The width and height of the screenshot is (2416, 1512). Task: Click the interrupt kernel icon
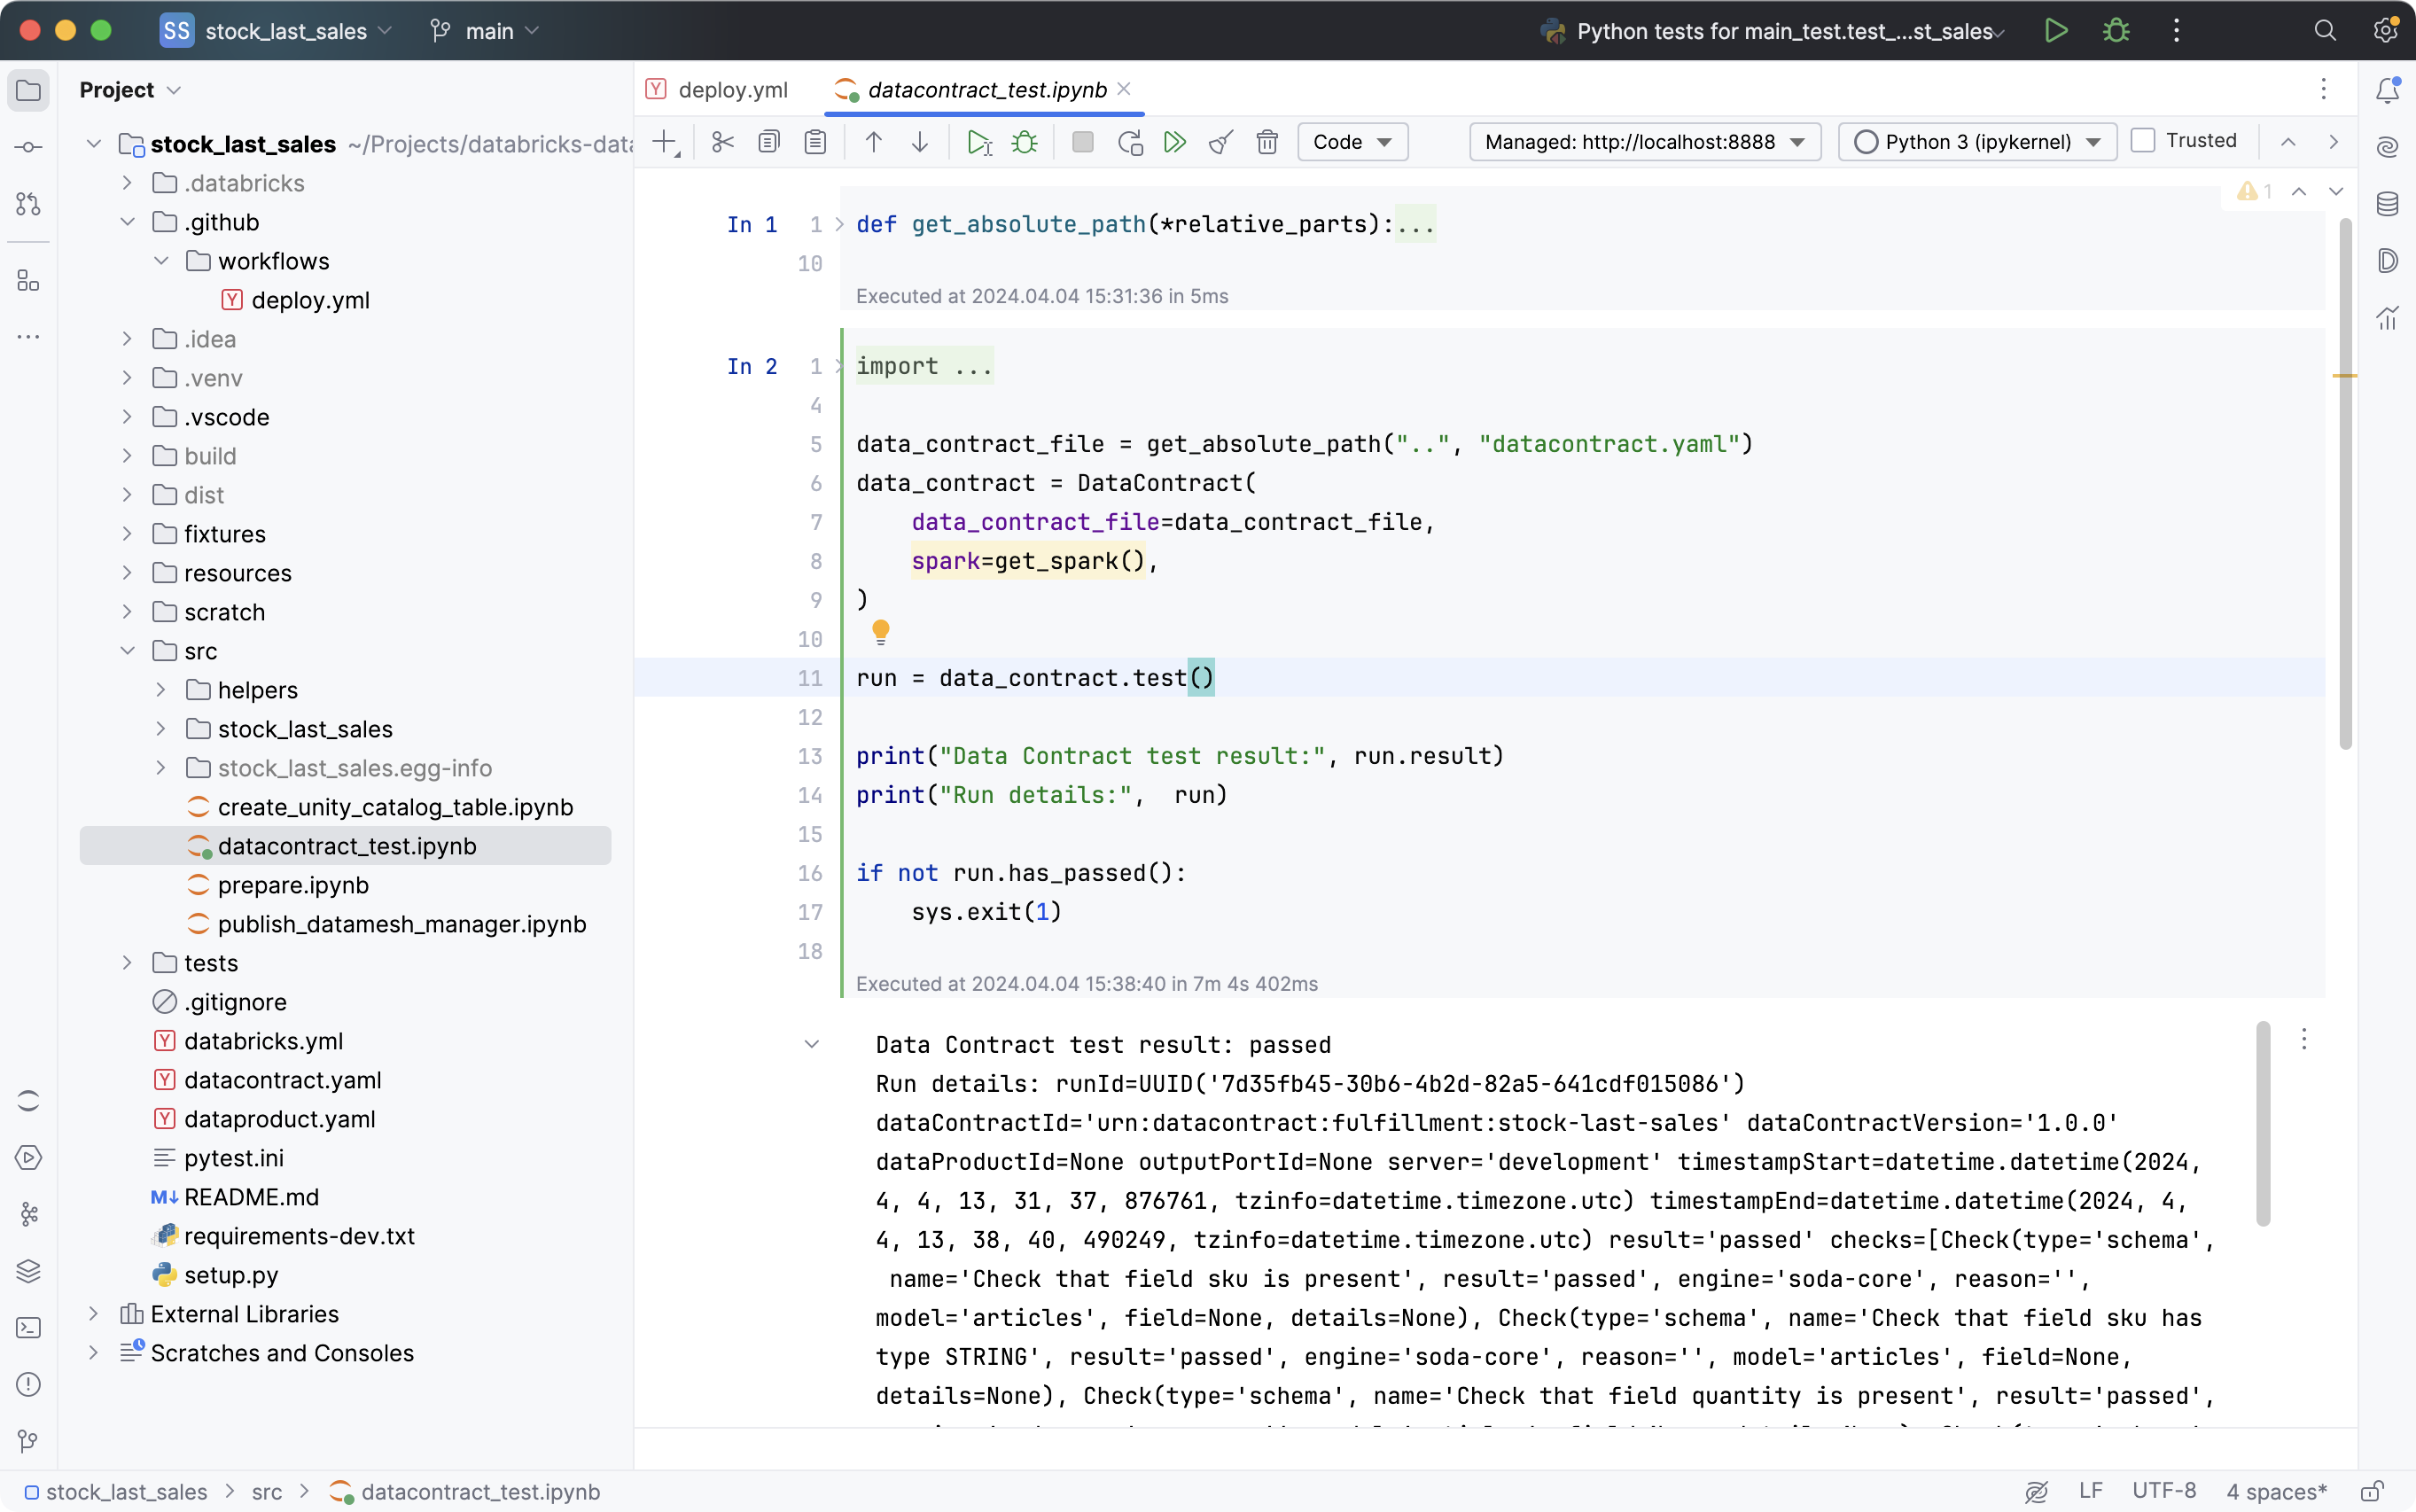pyautogui.click(x=1083, y=141)
